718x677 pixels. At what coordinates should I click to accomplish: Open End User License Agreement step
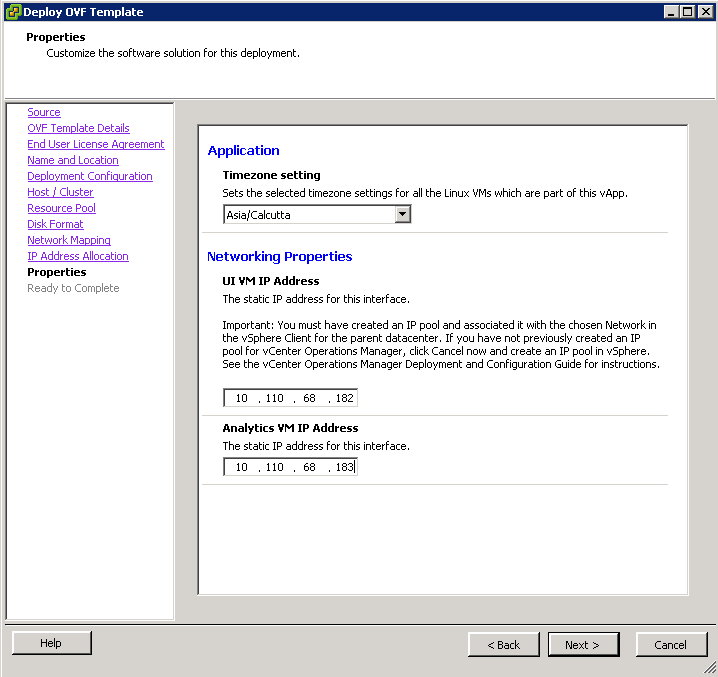(x=96, y=144)
